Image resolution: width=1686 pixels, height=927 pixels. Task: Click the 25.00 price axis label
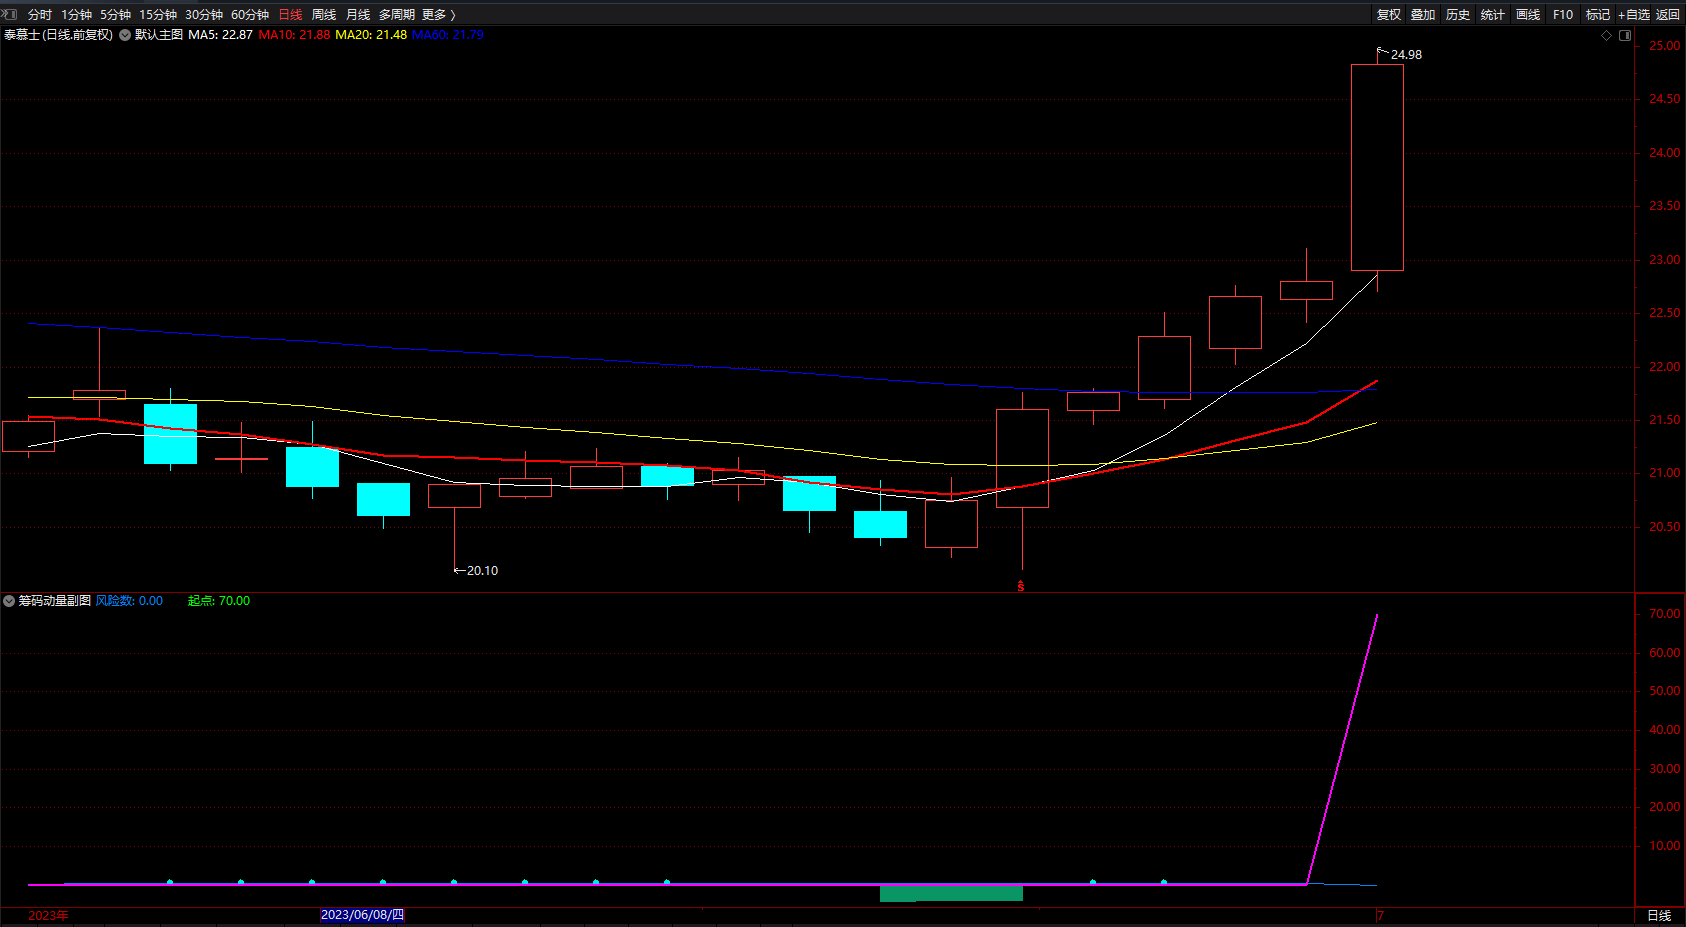tap(1664, 46)
